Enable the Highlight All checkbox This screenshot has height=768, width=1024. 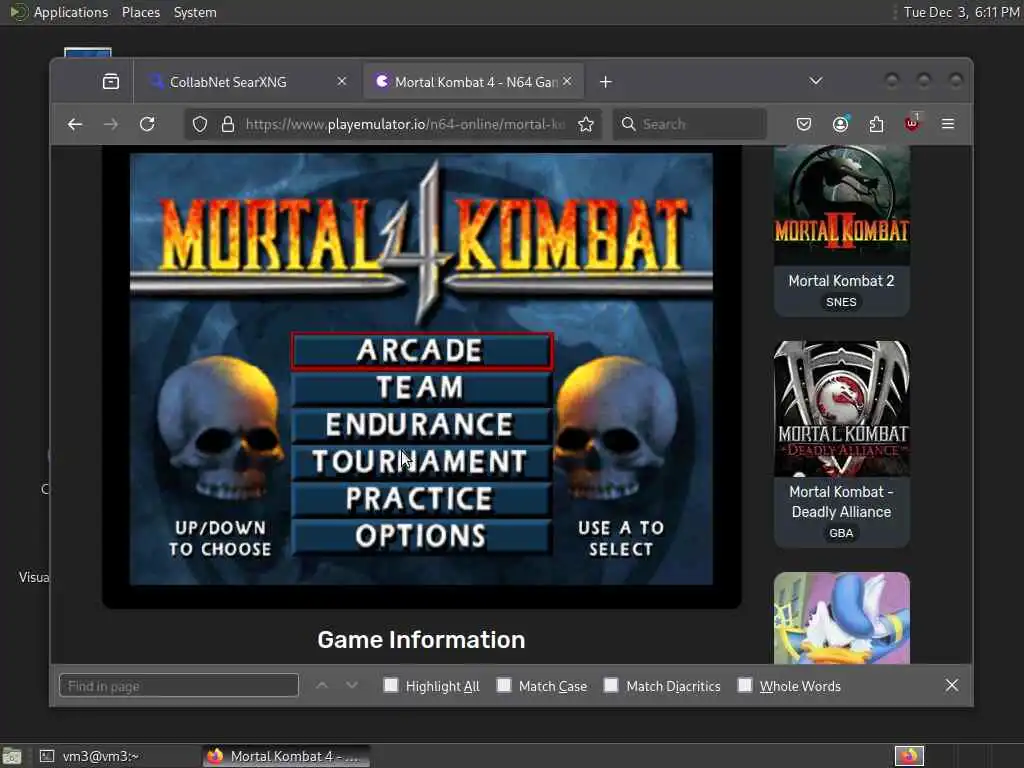click(391, 685)
